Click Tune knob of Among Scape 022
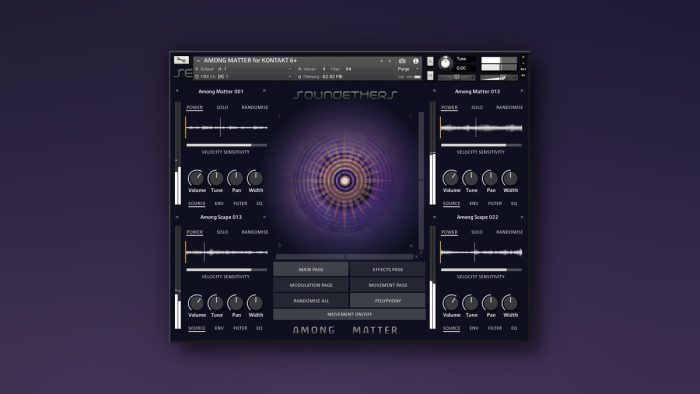Screen dimensions: 700x394 (x=470, y=303)
